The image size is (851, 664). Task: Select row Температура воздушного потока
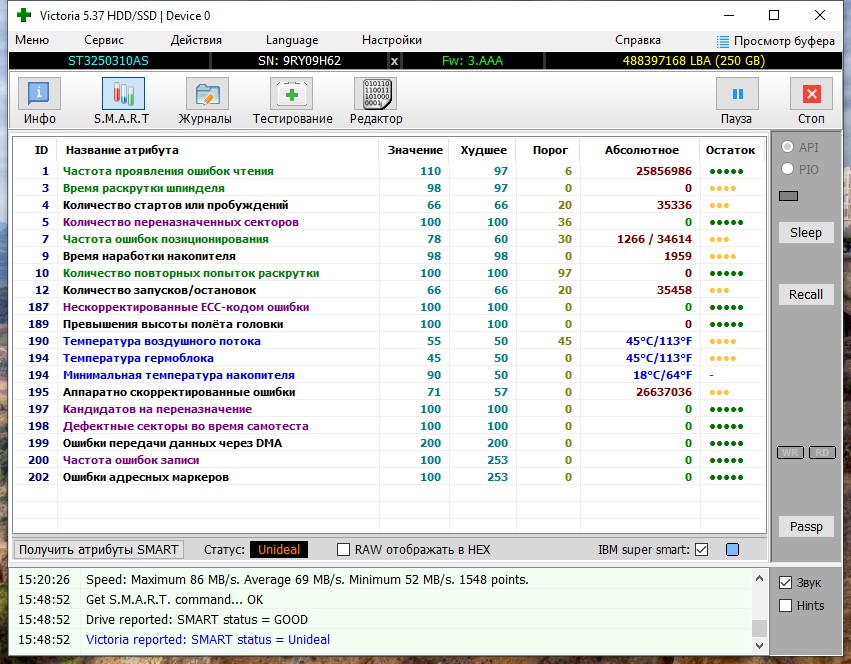tap(389, 341)
